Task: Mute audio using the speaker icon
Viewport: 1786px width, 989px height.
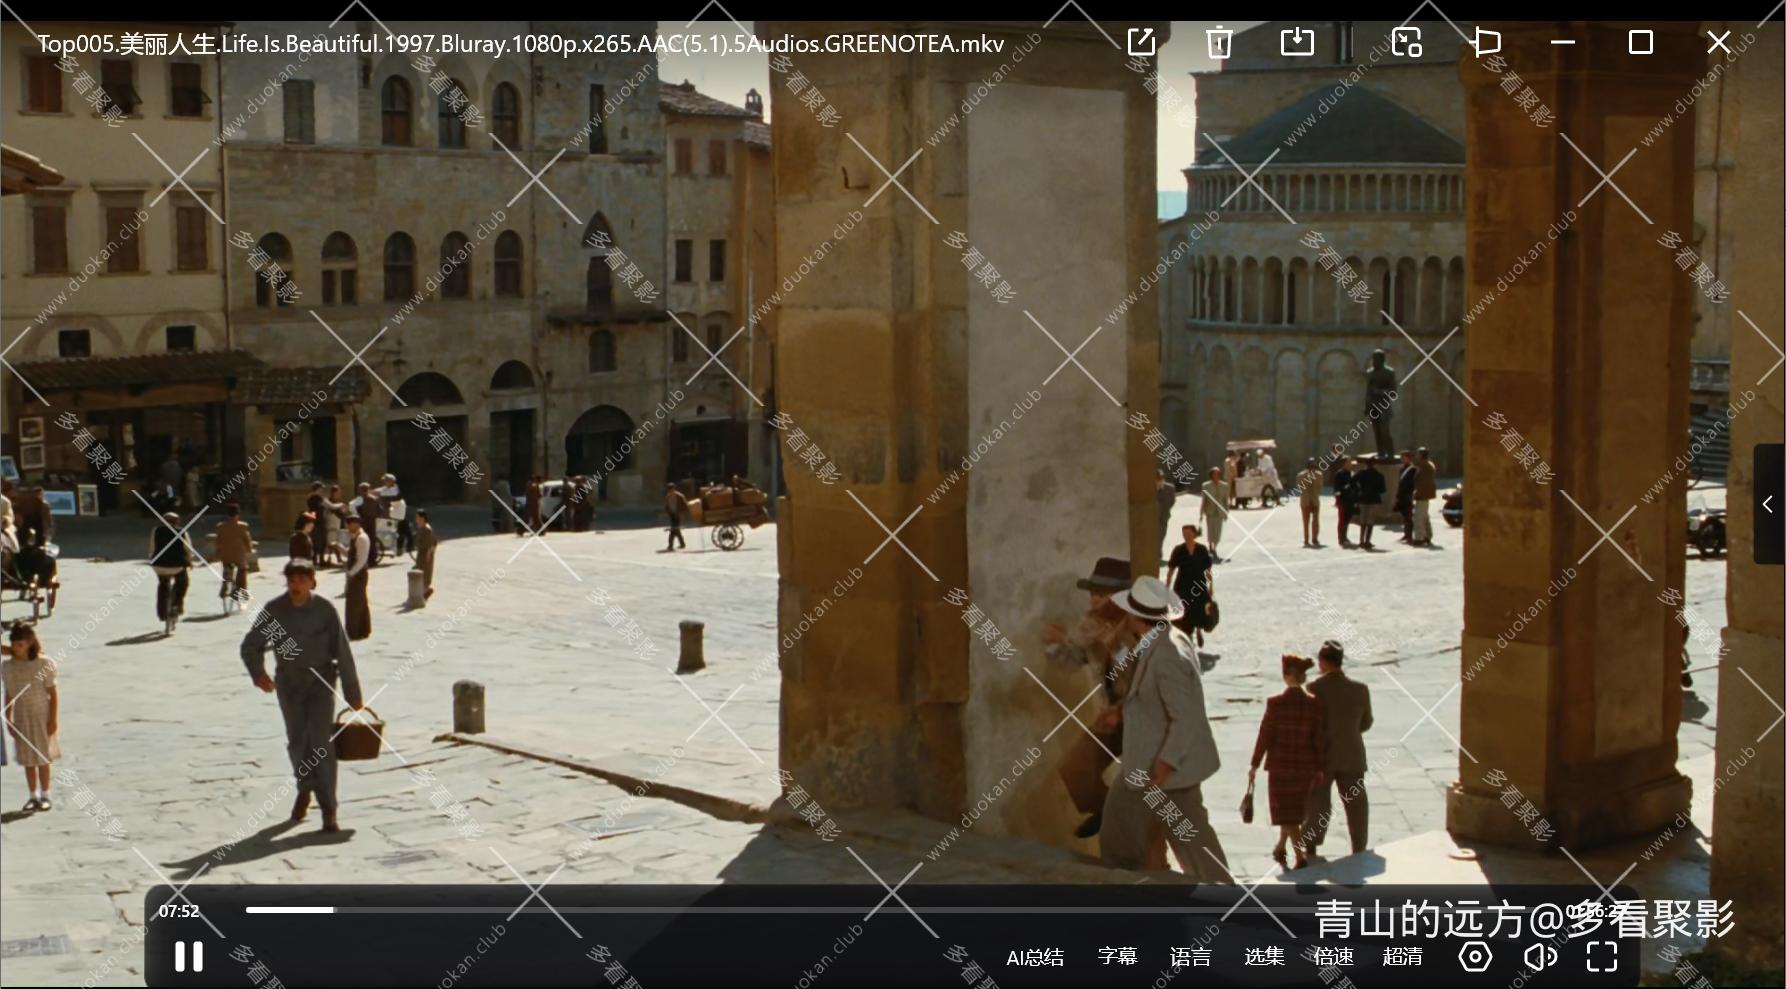Action: pyautogui.click(x=1540, y=957)
